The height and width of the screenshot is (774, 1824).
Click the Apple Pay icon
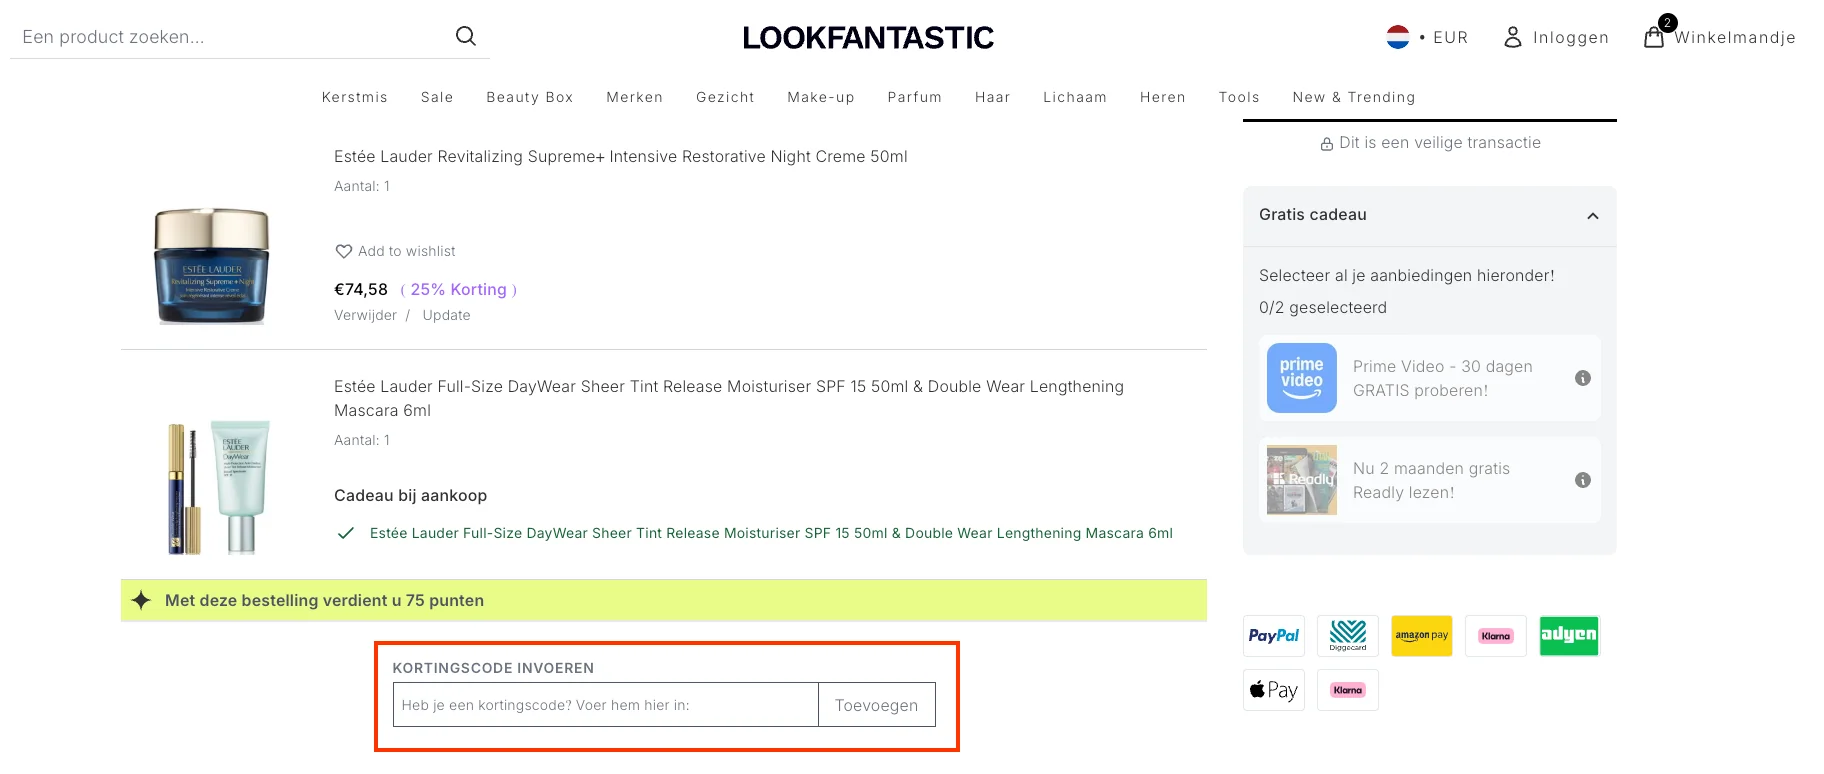(x=1274, y=690)
